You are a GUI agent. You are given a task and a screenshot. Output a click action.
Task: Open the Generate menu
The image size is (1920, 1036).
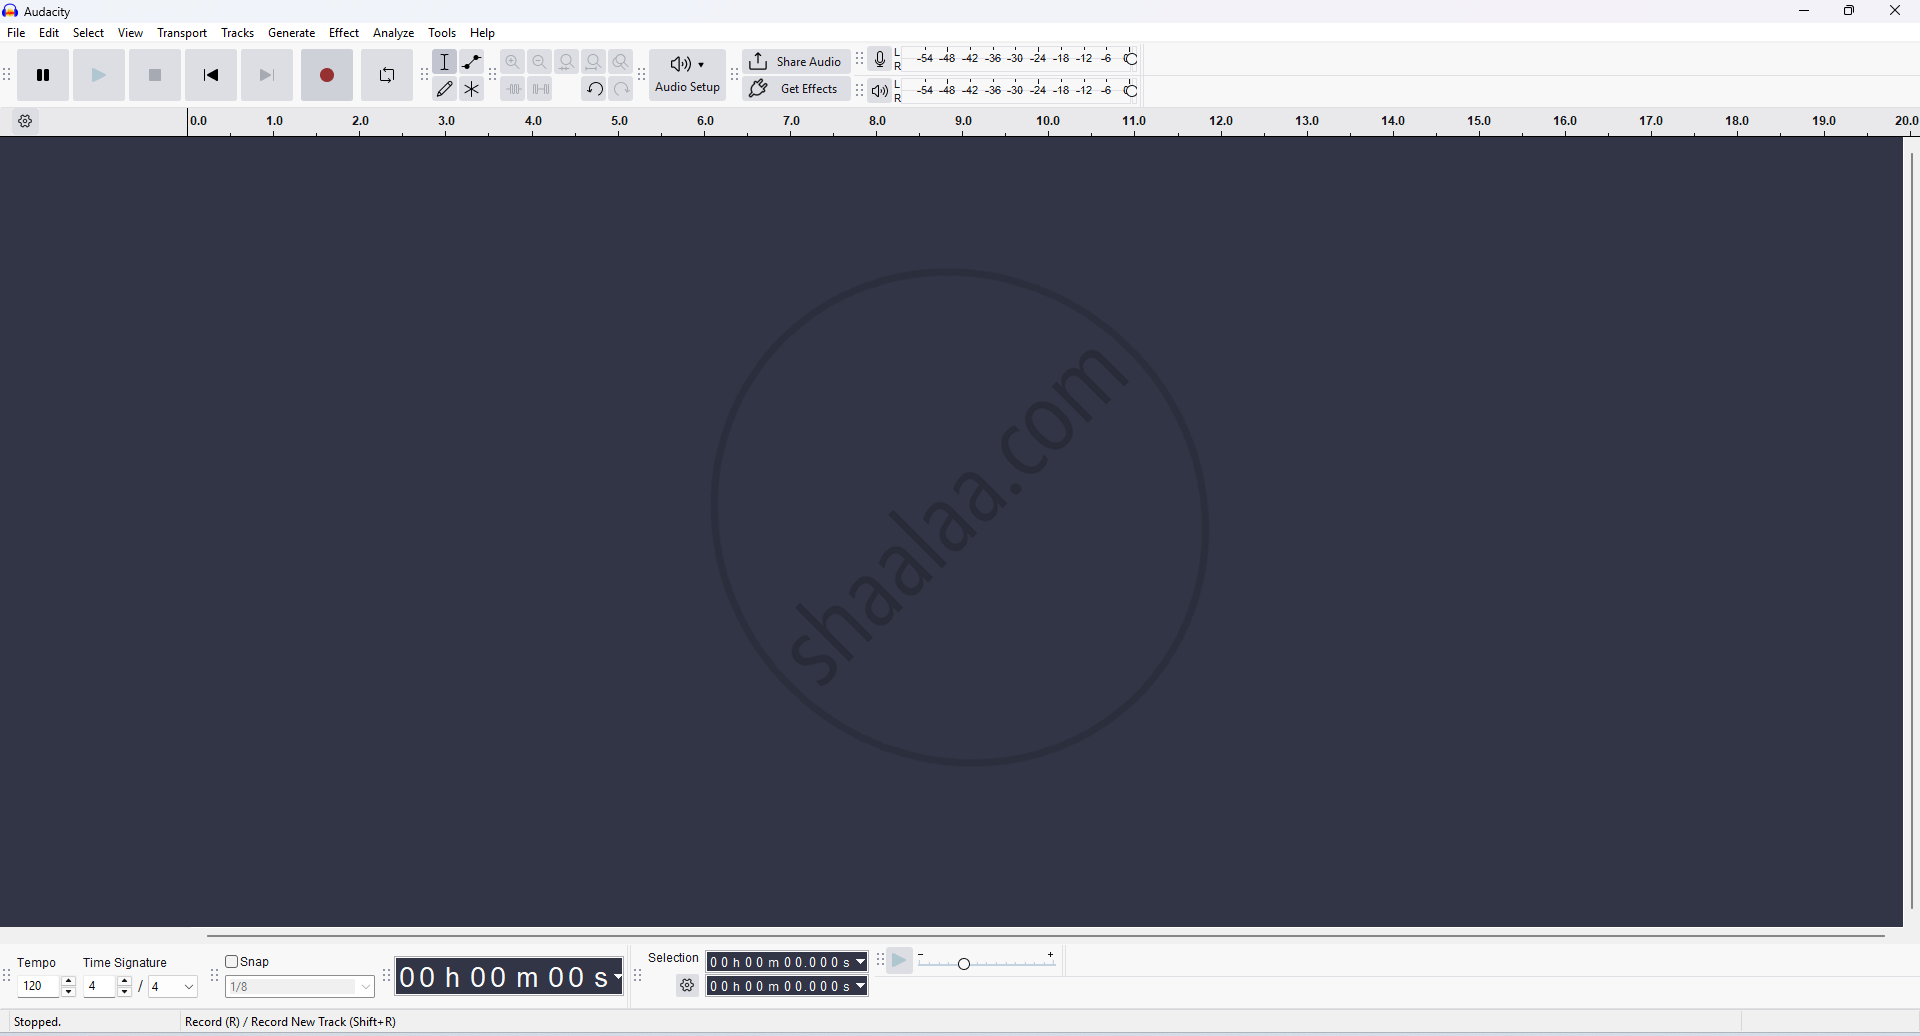coord(291,33)
